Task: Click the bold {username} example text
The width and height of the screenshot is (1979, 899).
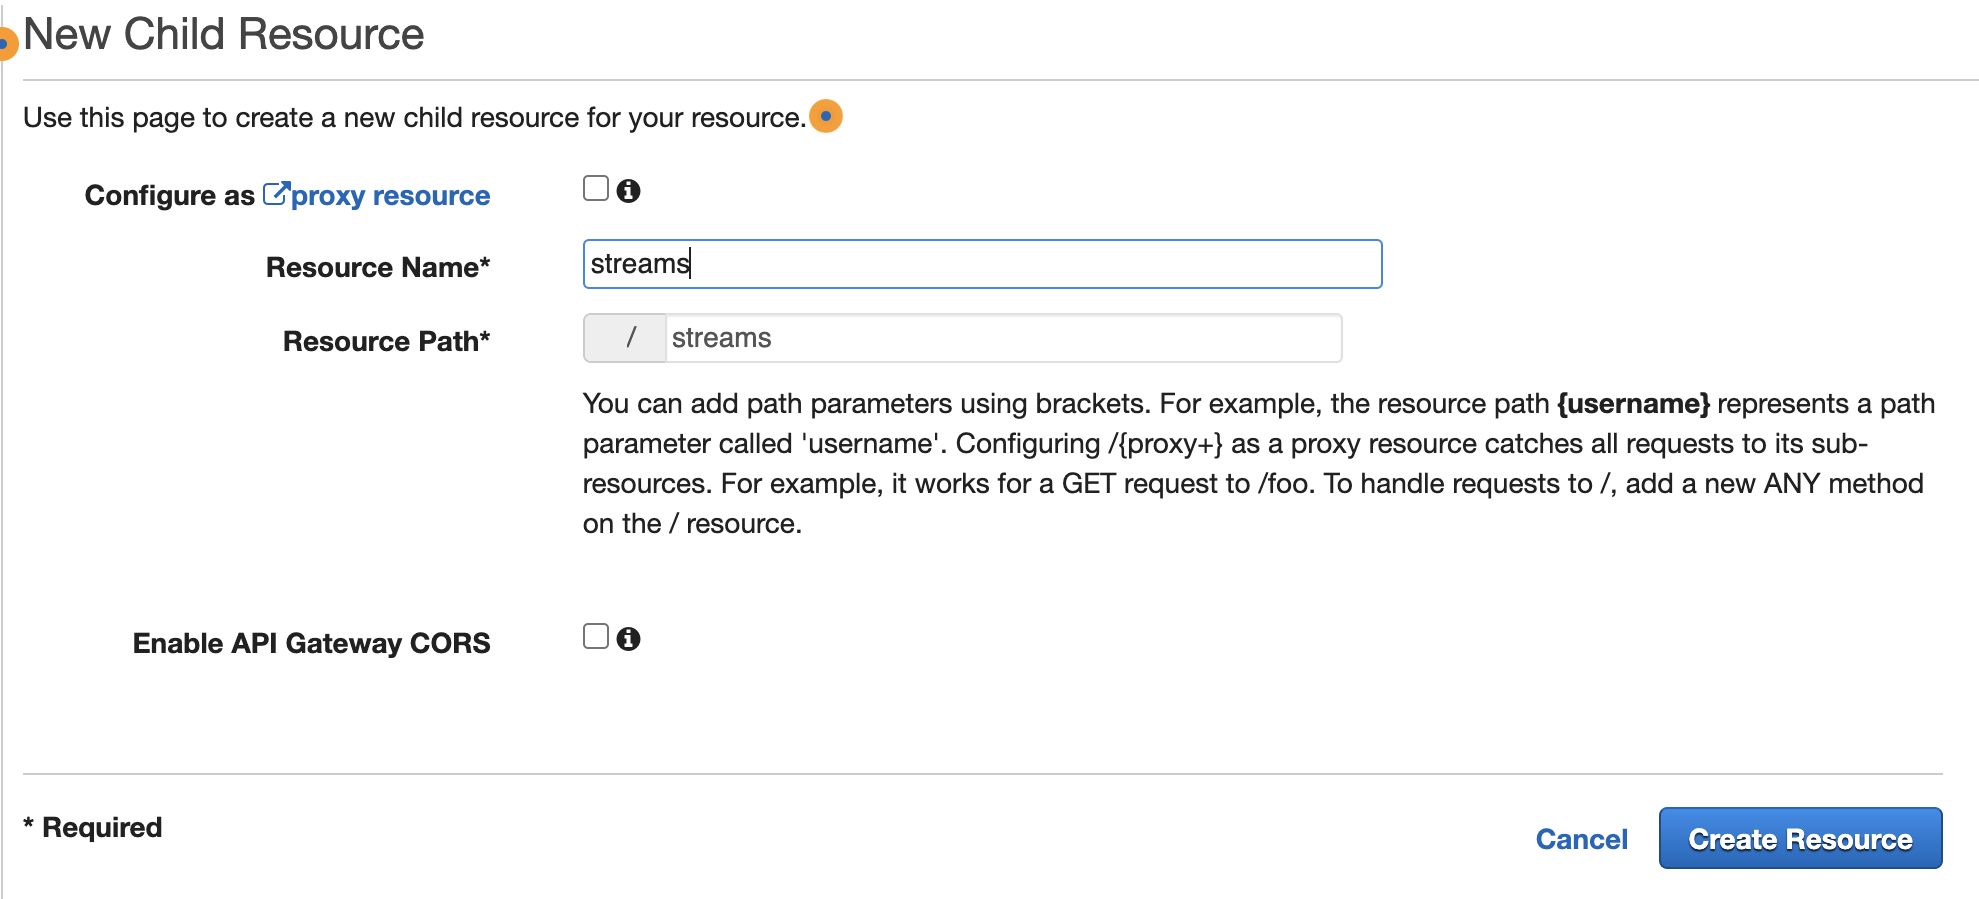Action: (x=1633, y=403)
